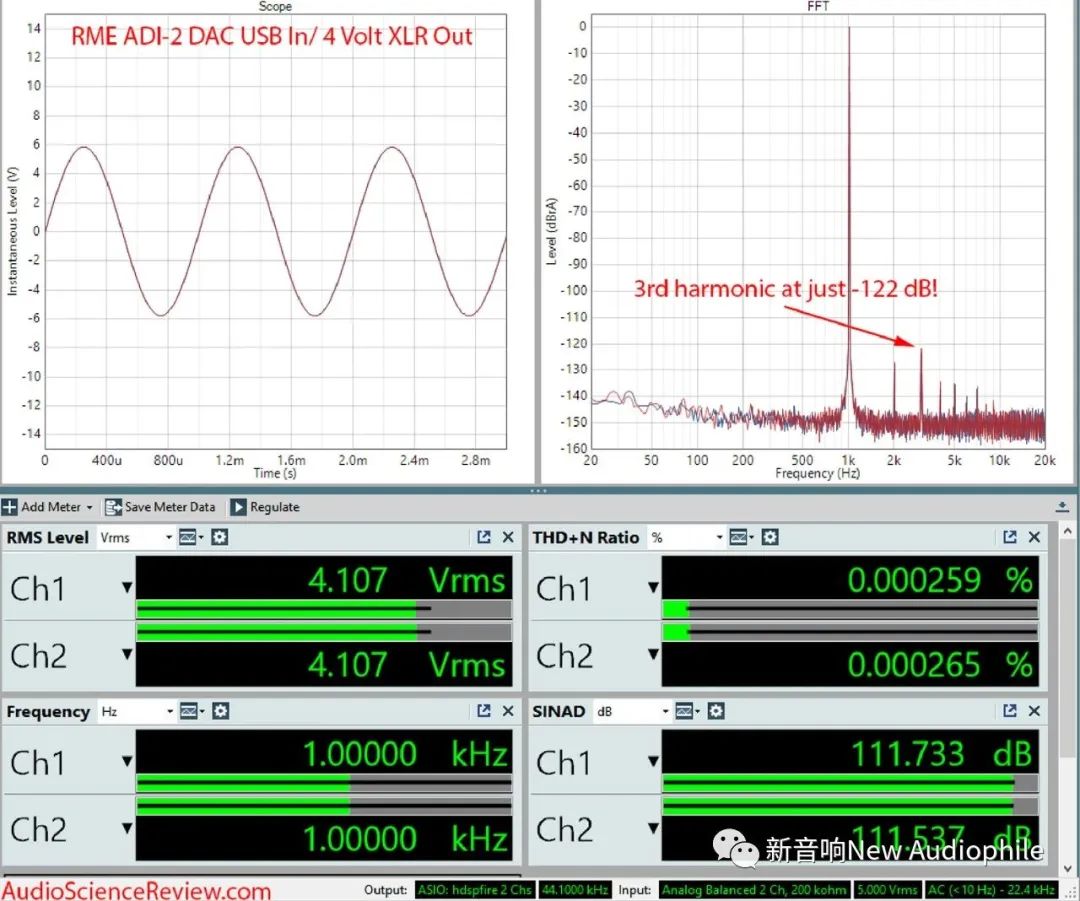Open SINAD unit dropdown (dB)
Screen dimensions: 1080x901
coord(632,712)
